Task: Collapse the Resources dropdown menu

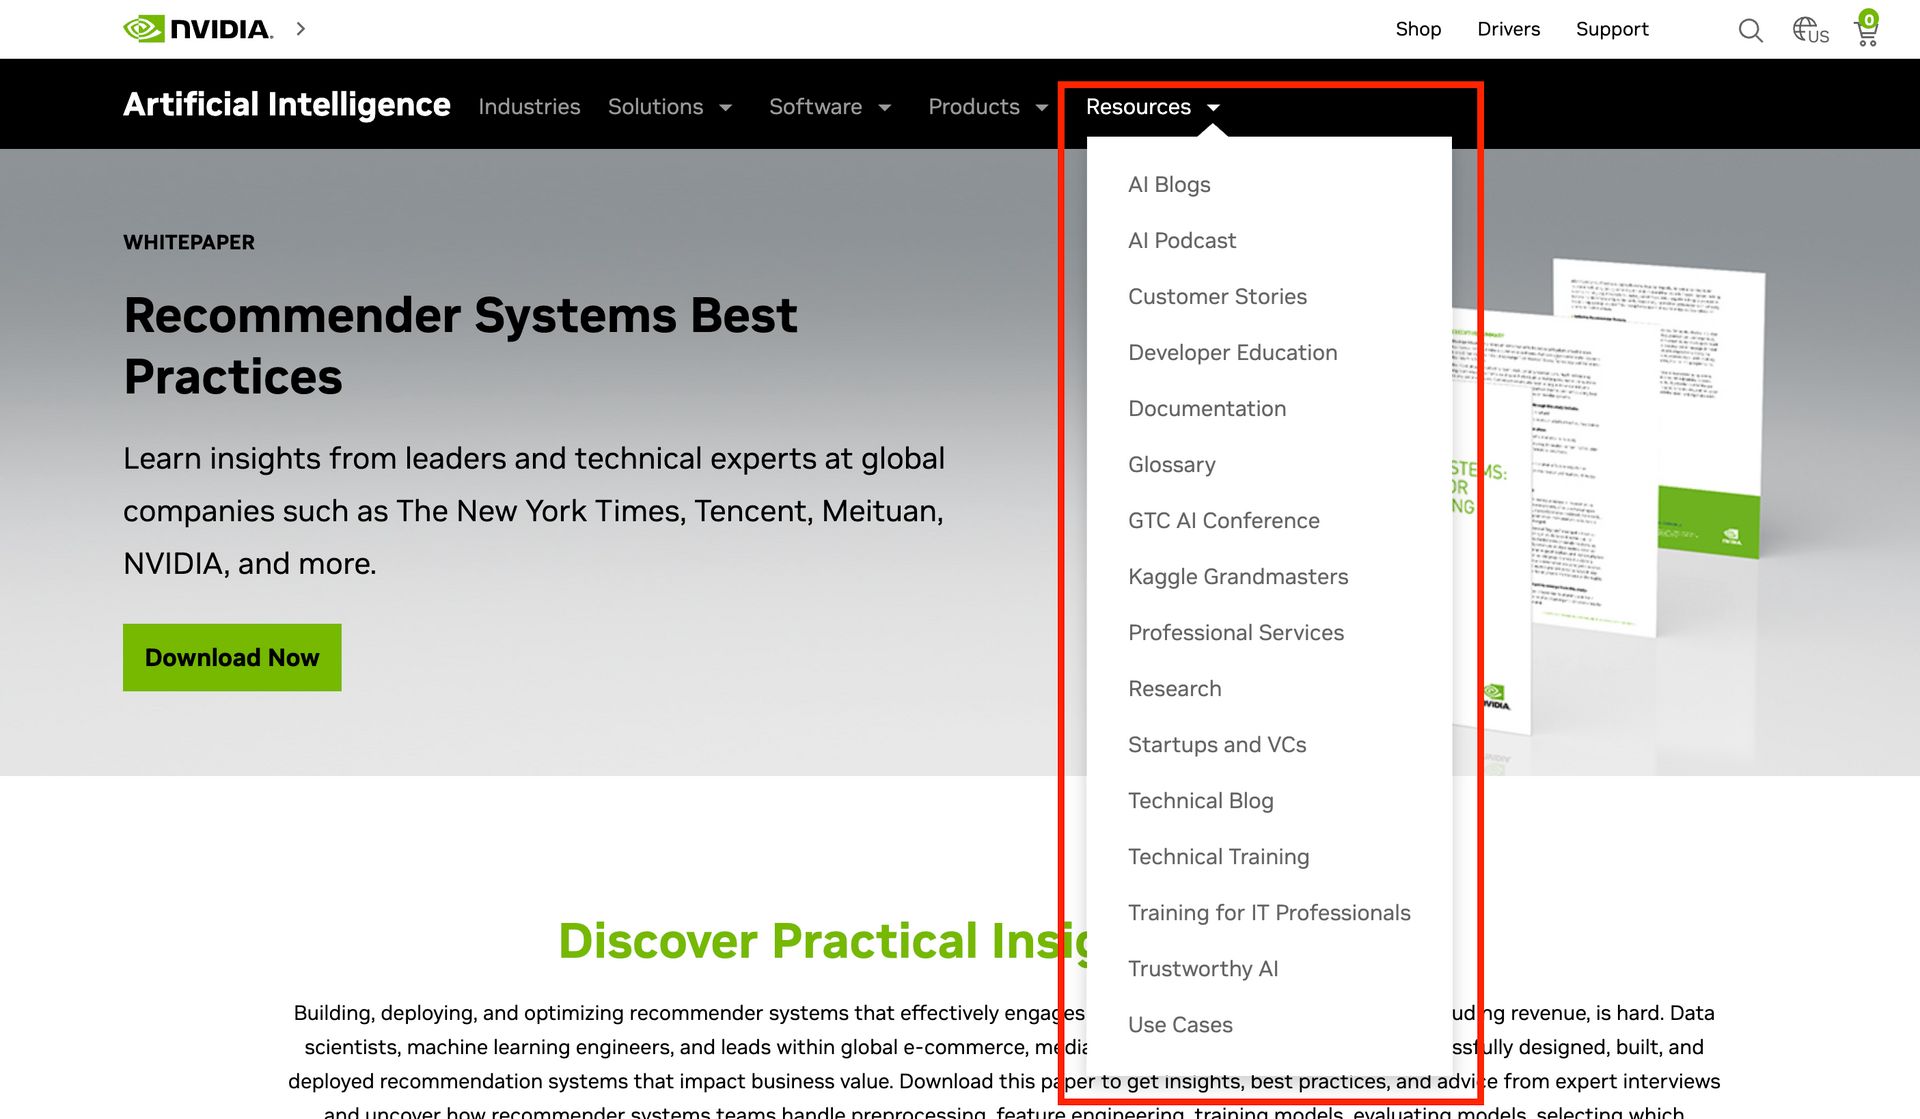Action: 1152,107
